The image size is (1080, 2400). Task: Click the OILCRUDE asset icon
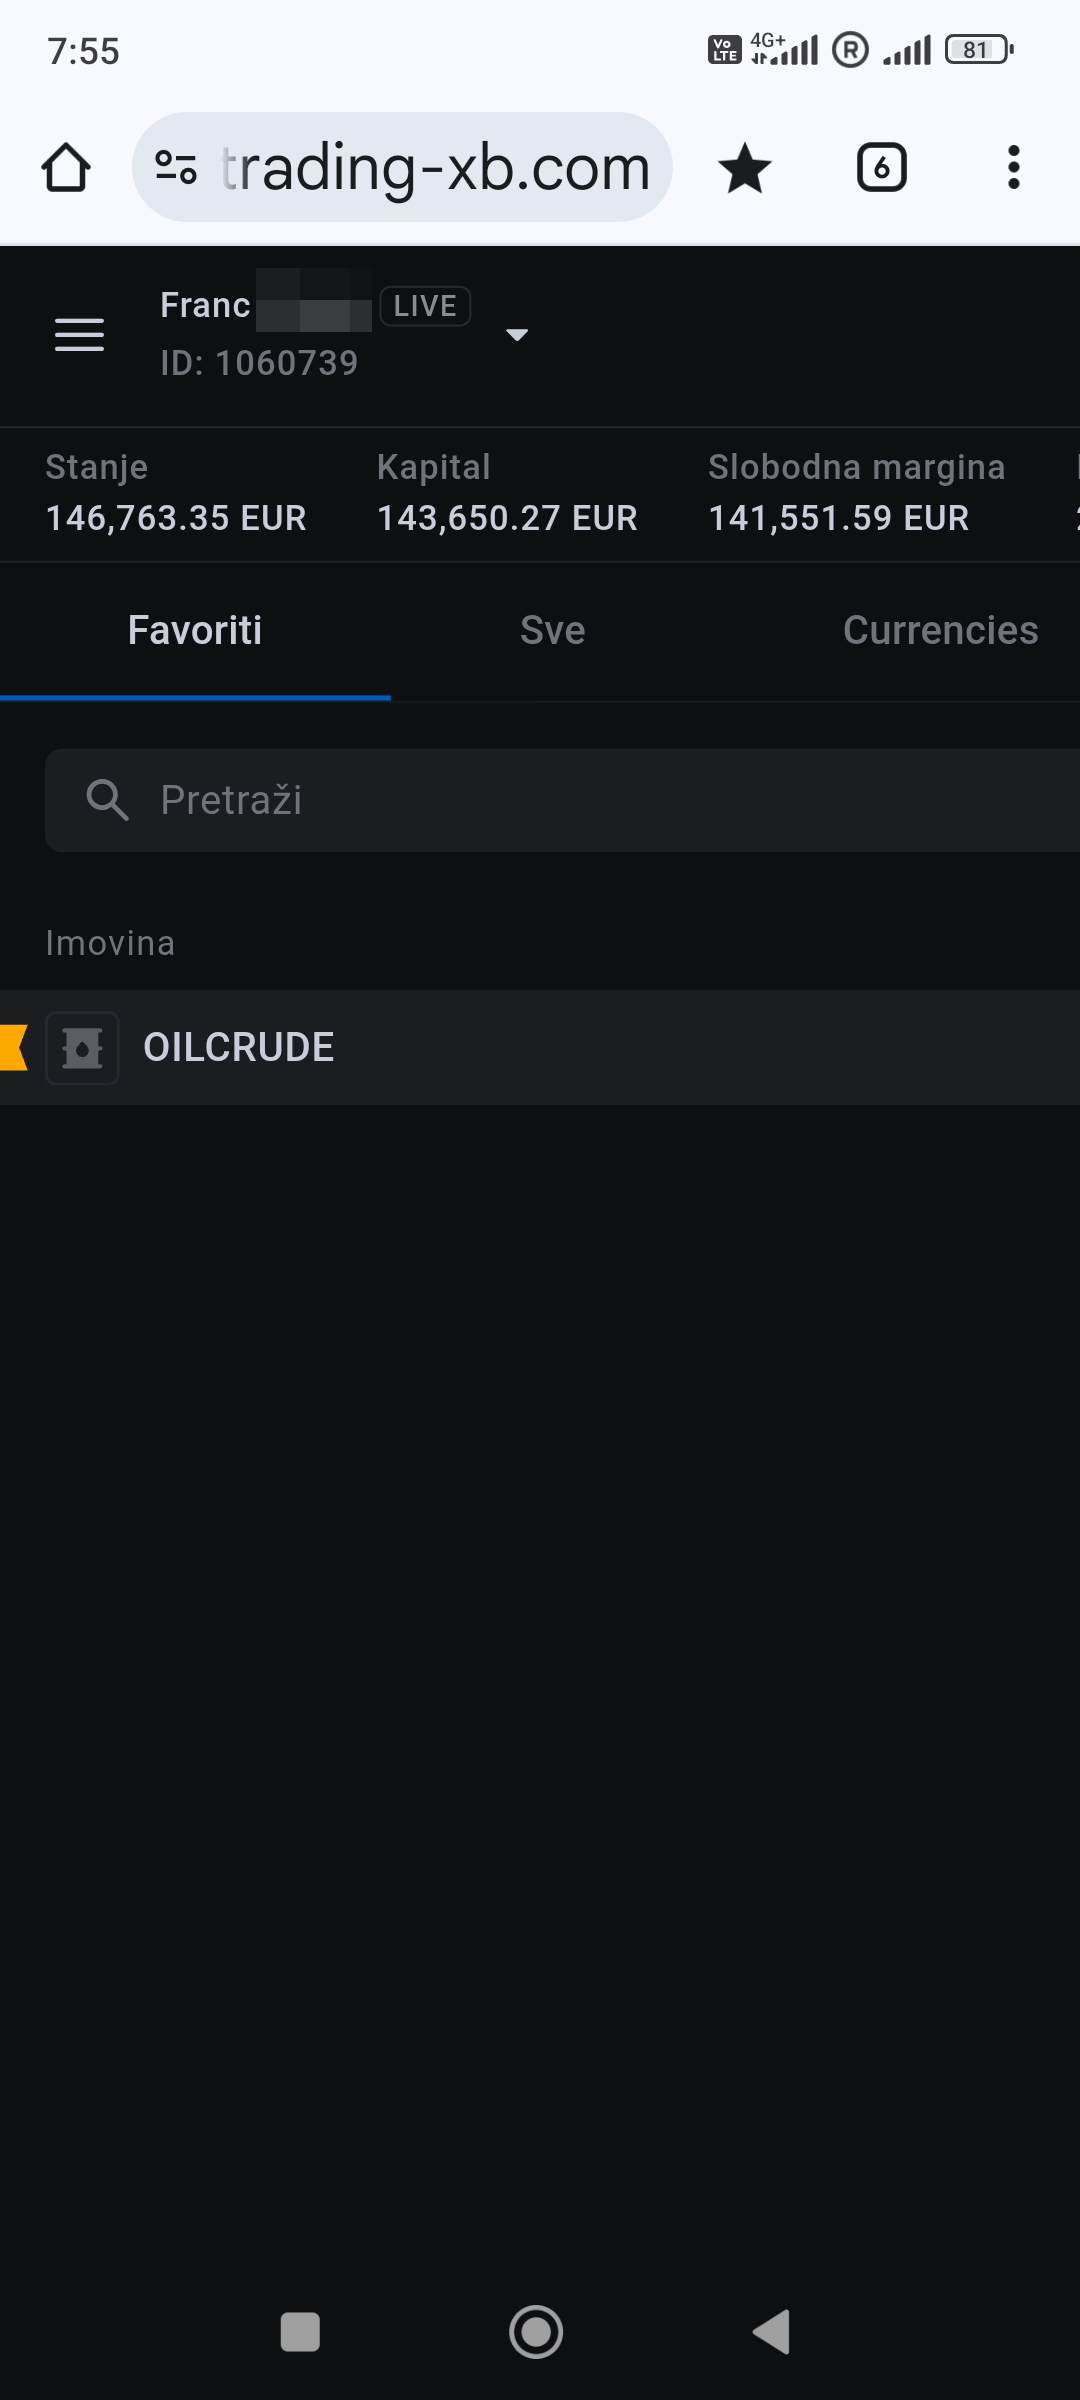82,1048
